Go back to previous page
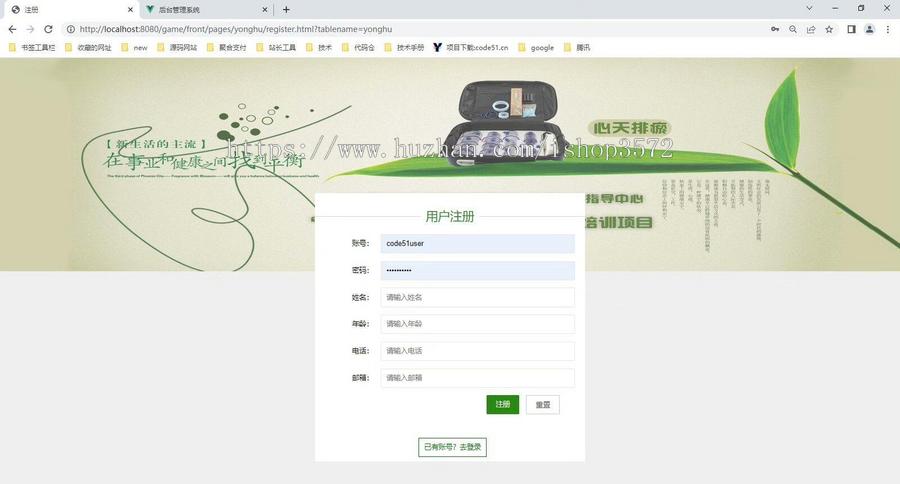Viewport: 900px width, 484px height. tap(13, 29)
